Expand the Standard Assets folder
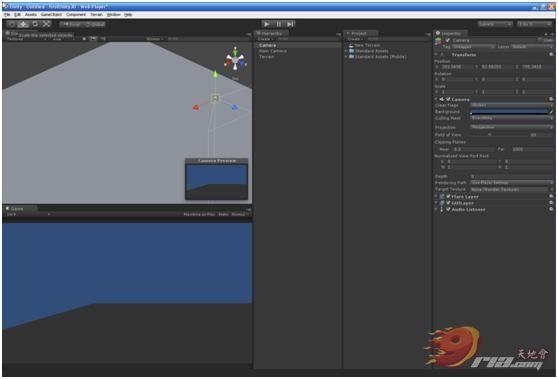 [346, 51]
